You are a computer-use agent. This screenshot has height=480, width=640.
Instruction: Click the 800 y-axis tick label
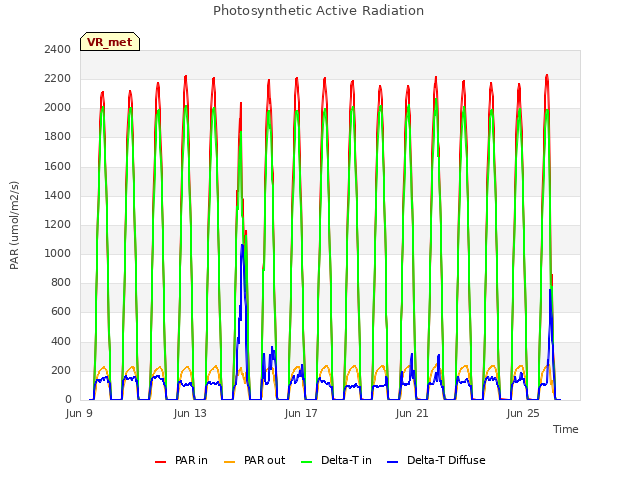(x=61, y=282)
